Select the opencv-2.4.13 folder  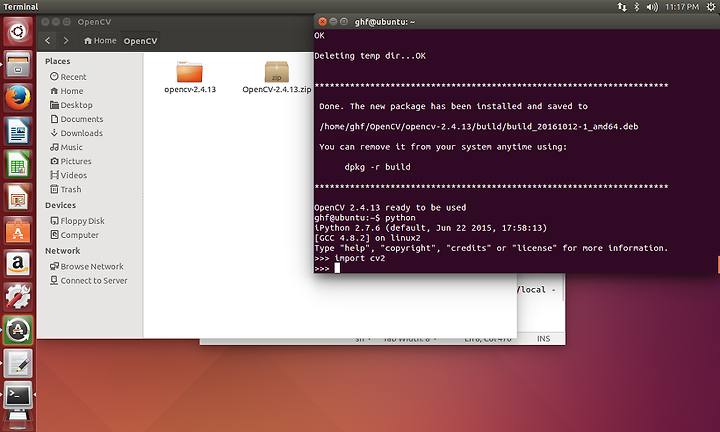click(x=190, y=77)
